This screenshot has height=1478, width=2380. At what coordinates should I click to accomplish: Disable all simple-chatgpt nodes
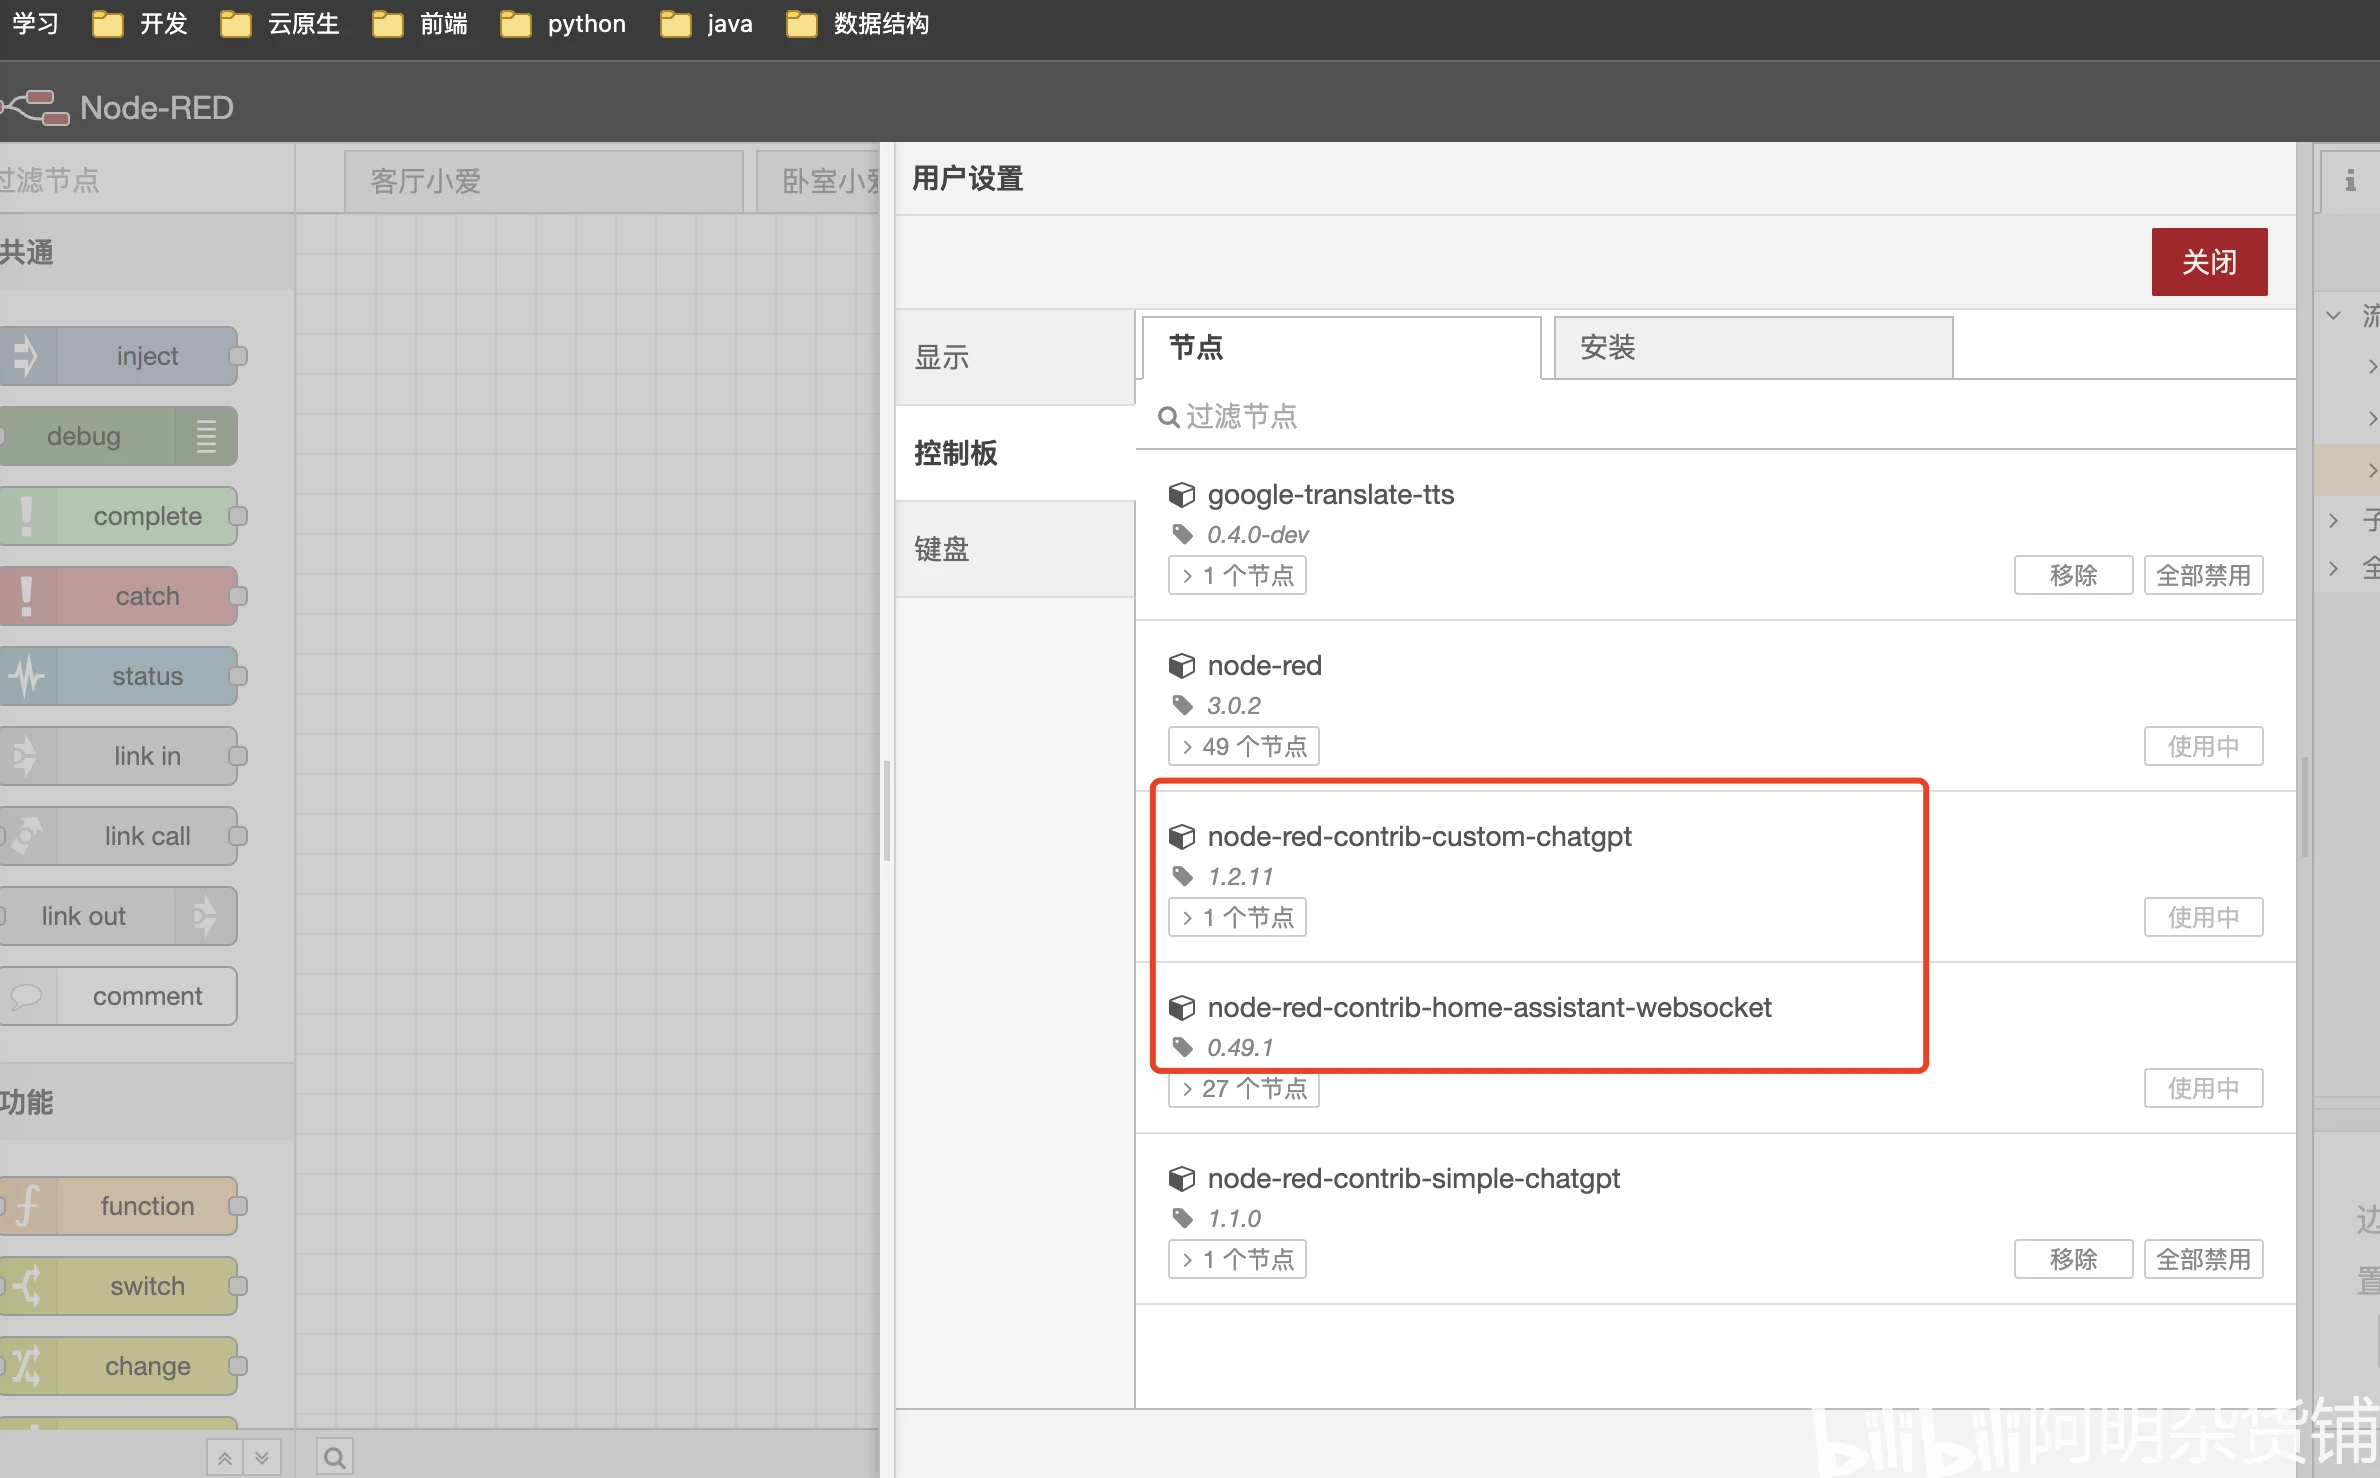pos(2203,1260)
